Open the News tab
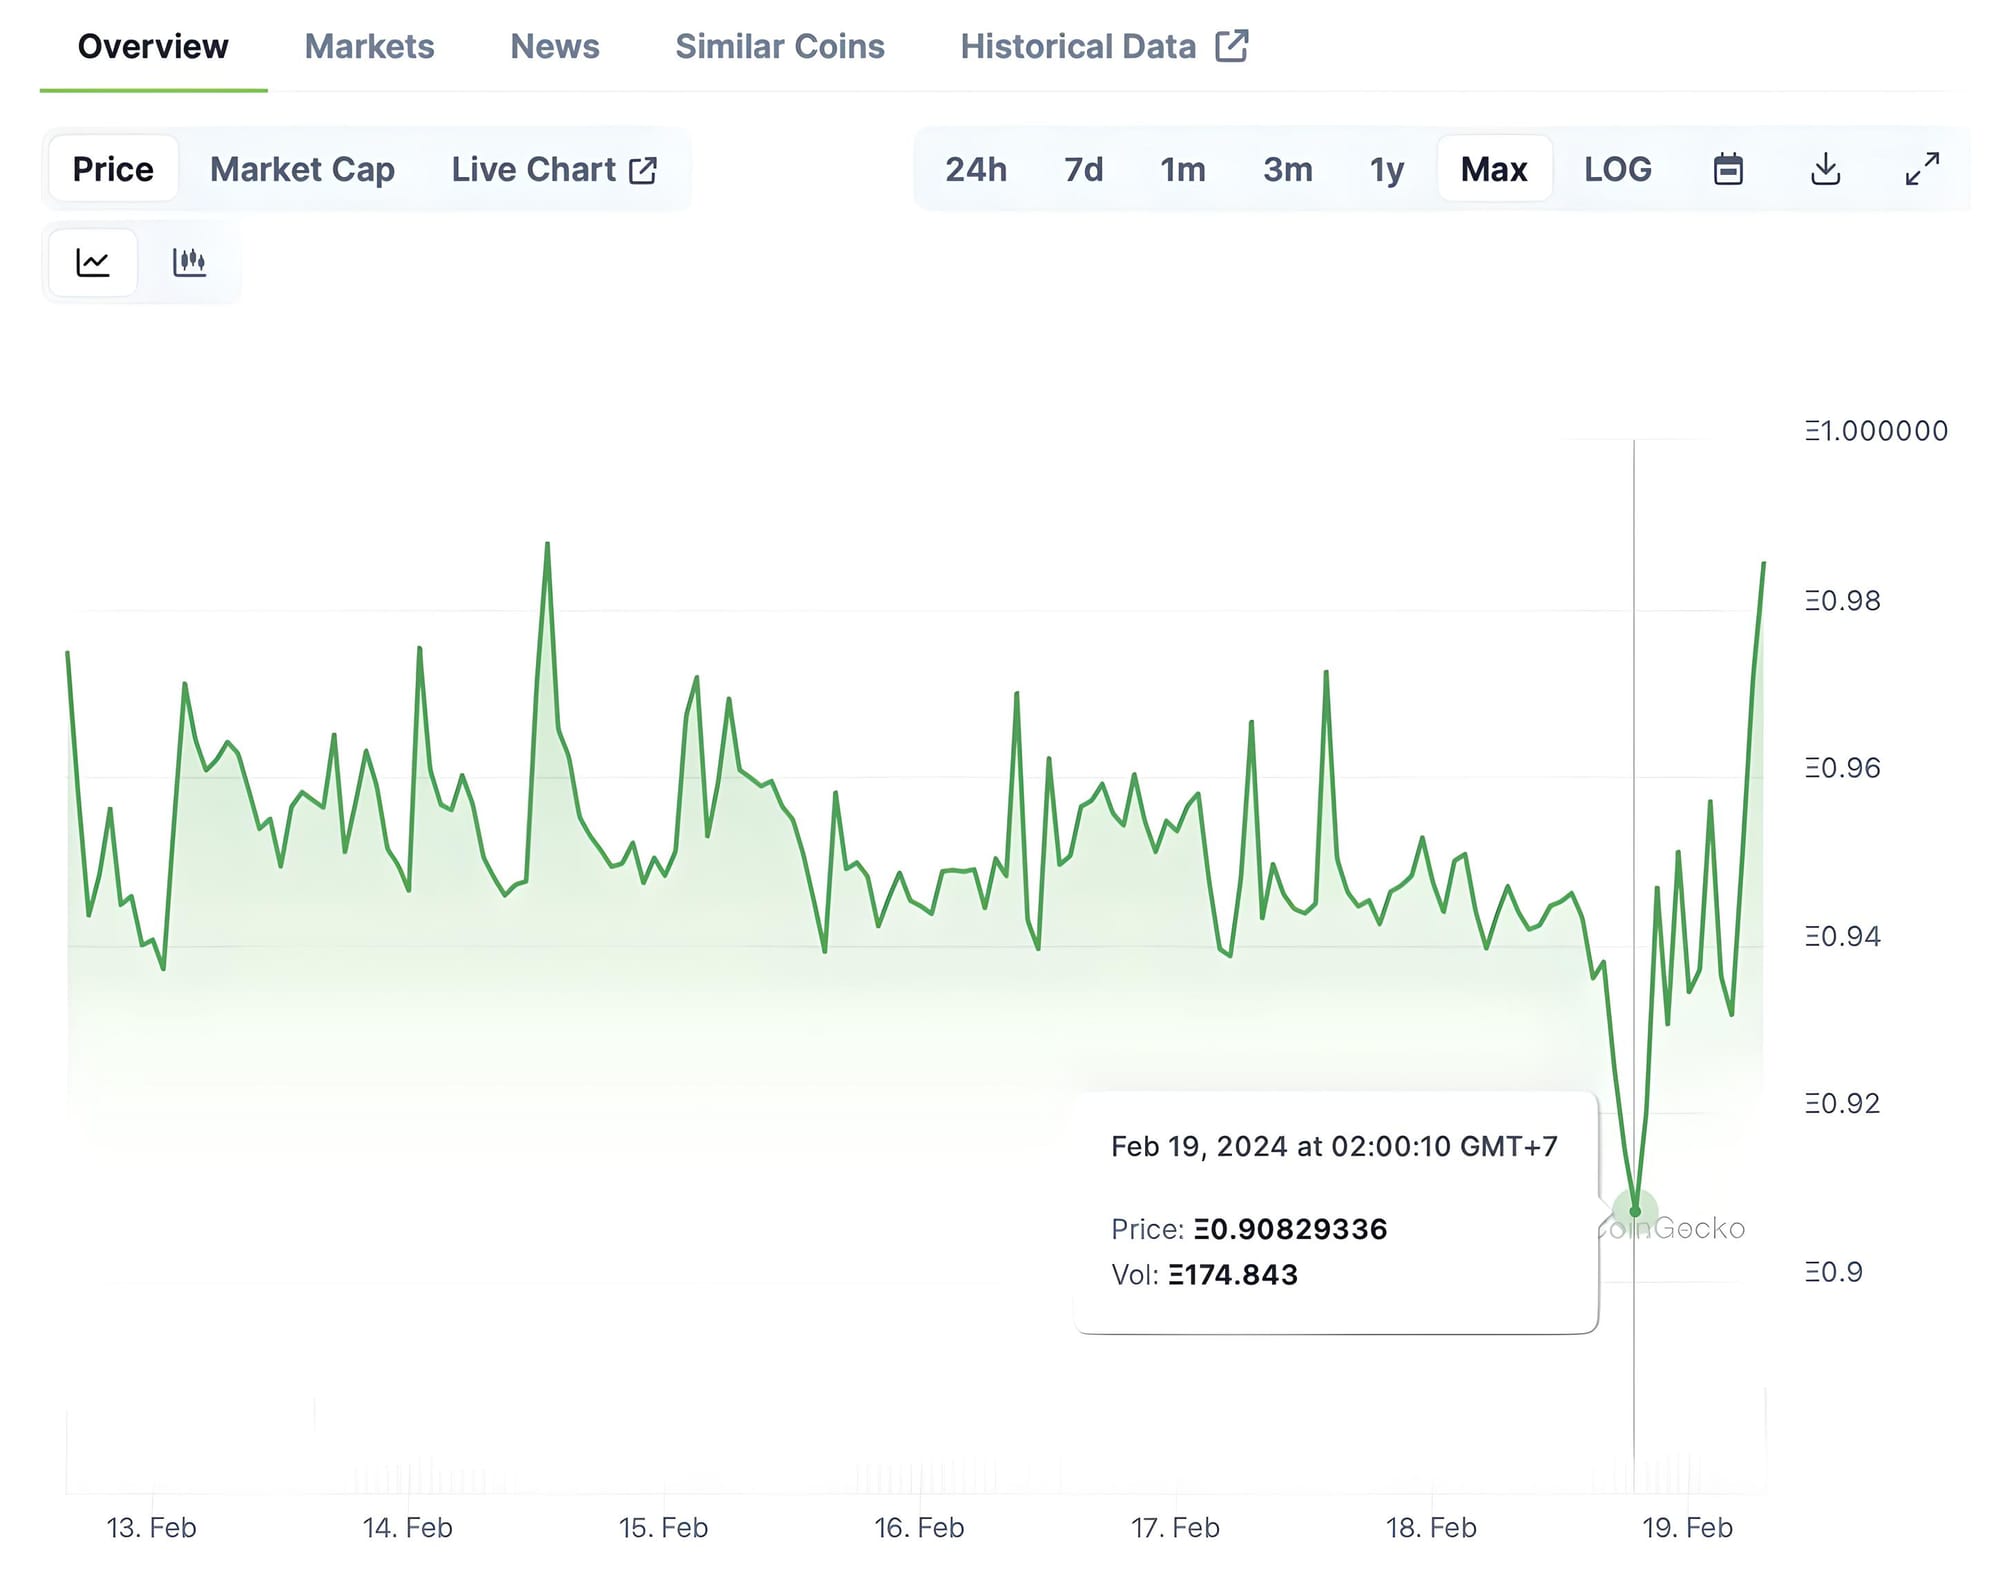The height and width of the screenshot is (1586, 2000). [x=555, y=46]
